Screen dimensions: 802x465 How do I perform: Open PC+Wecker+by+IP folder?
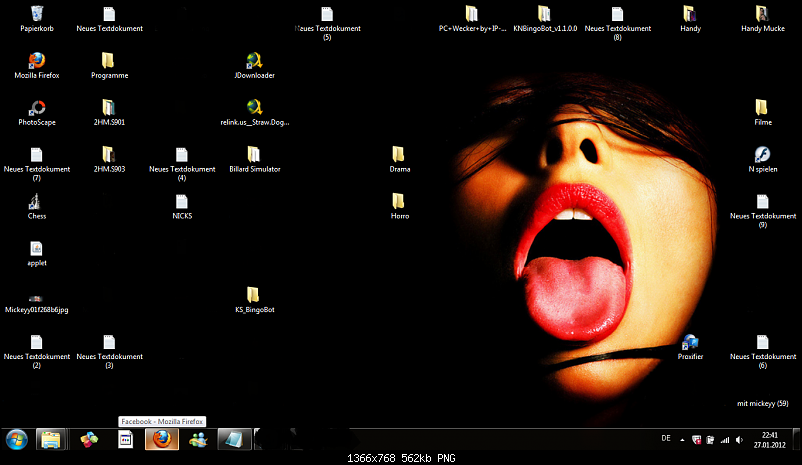[473, 19]
